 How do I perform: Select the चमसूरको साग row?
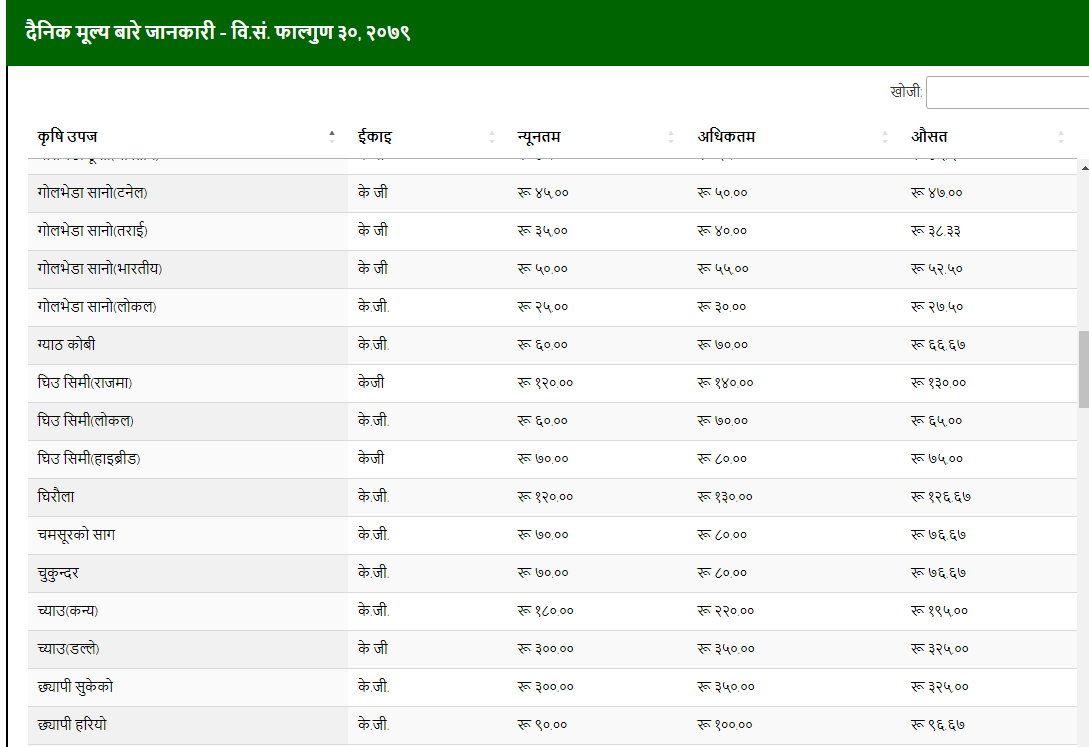click(x=76, y=535)
